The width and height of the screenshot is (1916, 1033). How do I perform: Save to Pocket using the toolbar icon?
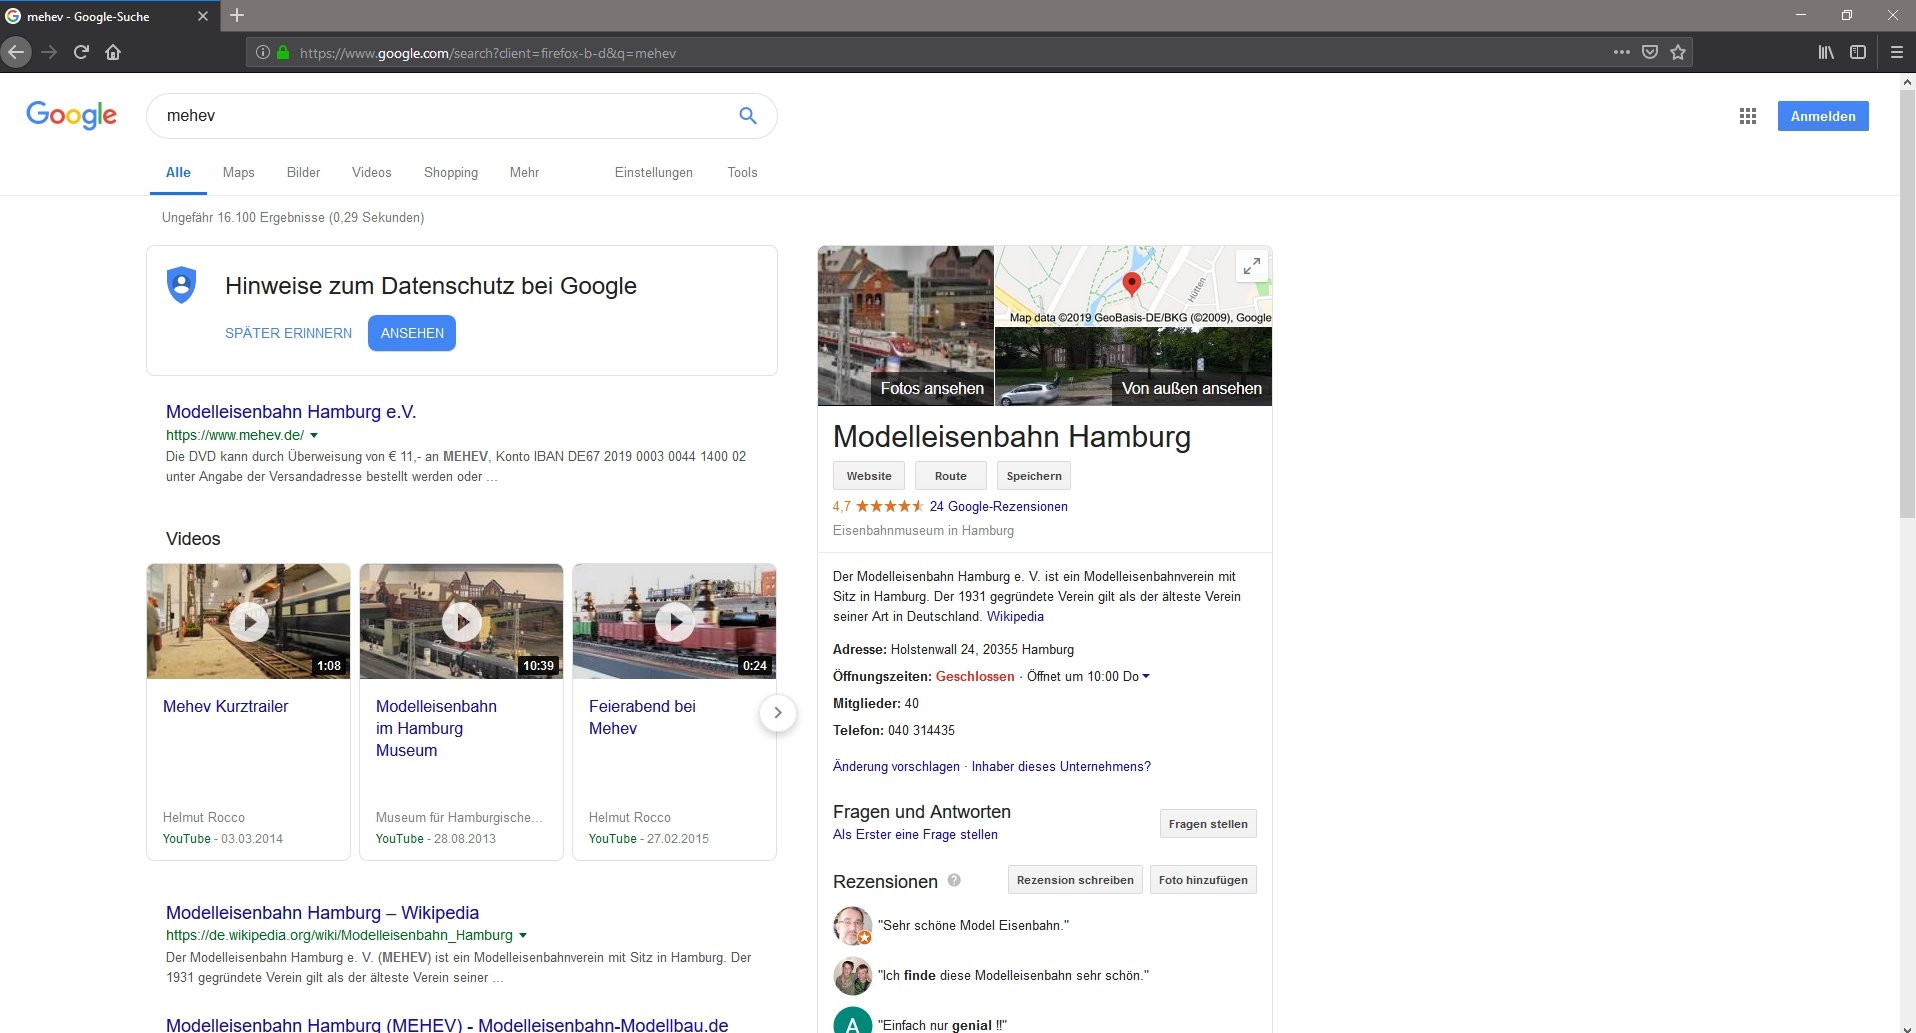point(1650,52)
